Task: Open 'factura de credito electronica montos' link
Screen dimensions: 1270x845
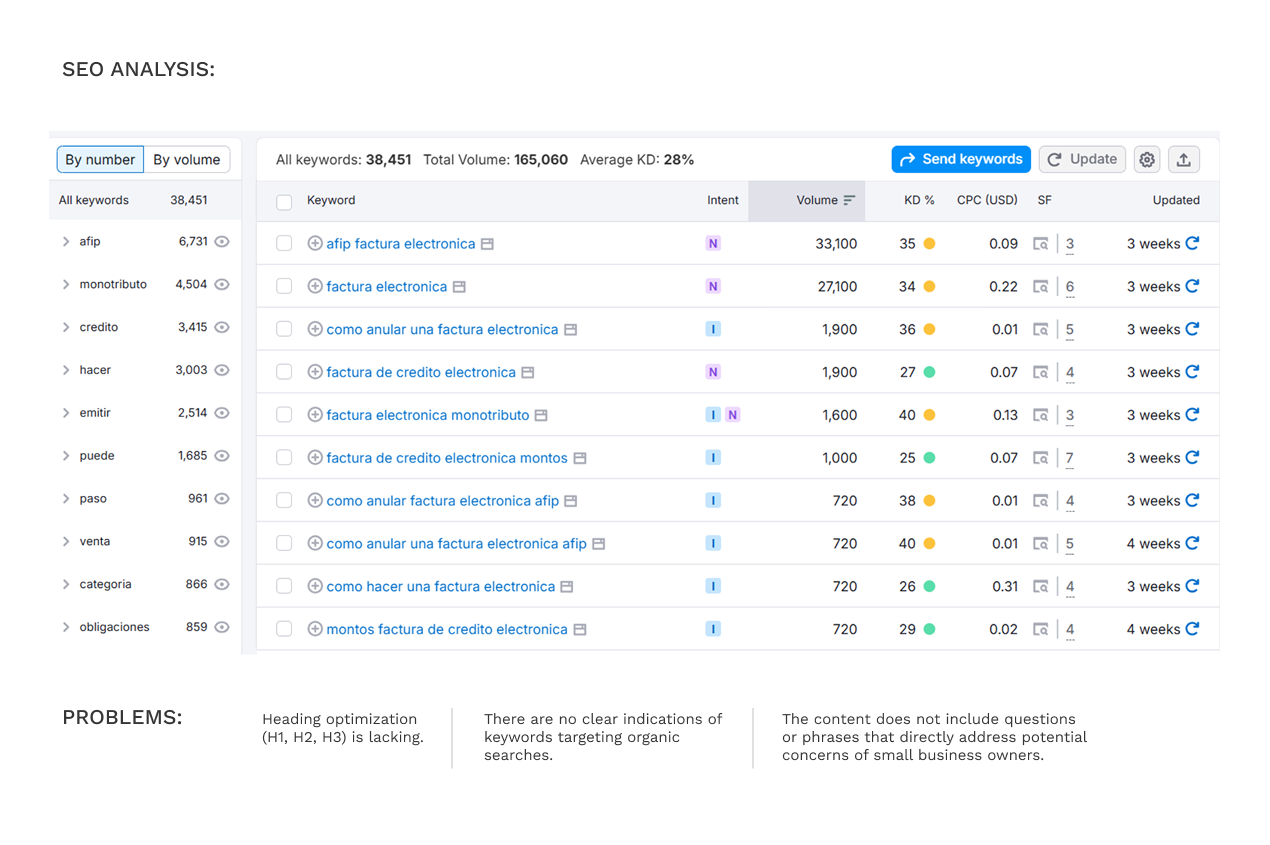Action: [447, 458]
